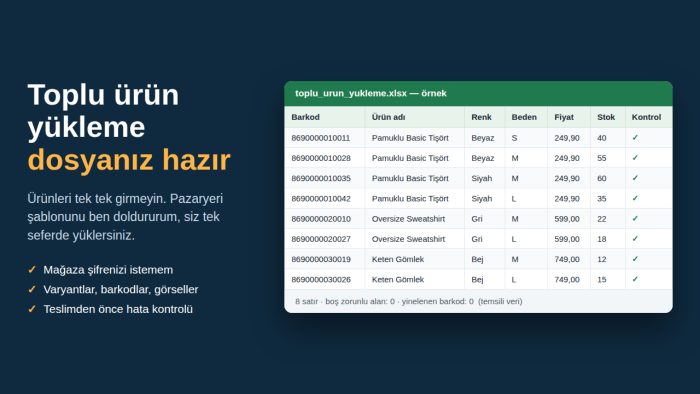Click the Mağaza şifrenizi istemem bullet text
Image resolution: width=700 pixels, height=394 pixels.
click(108, 270)
